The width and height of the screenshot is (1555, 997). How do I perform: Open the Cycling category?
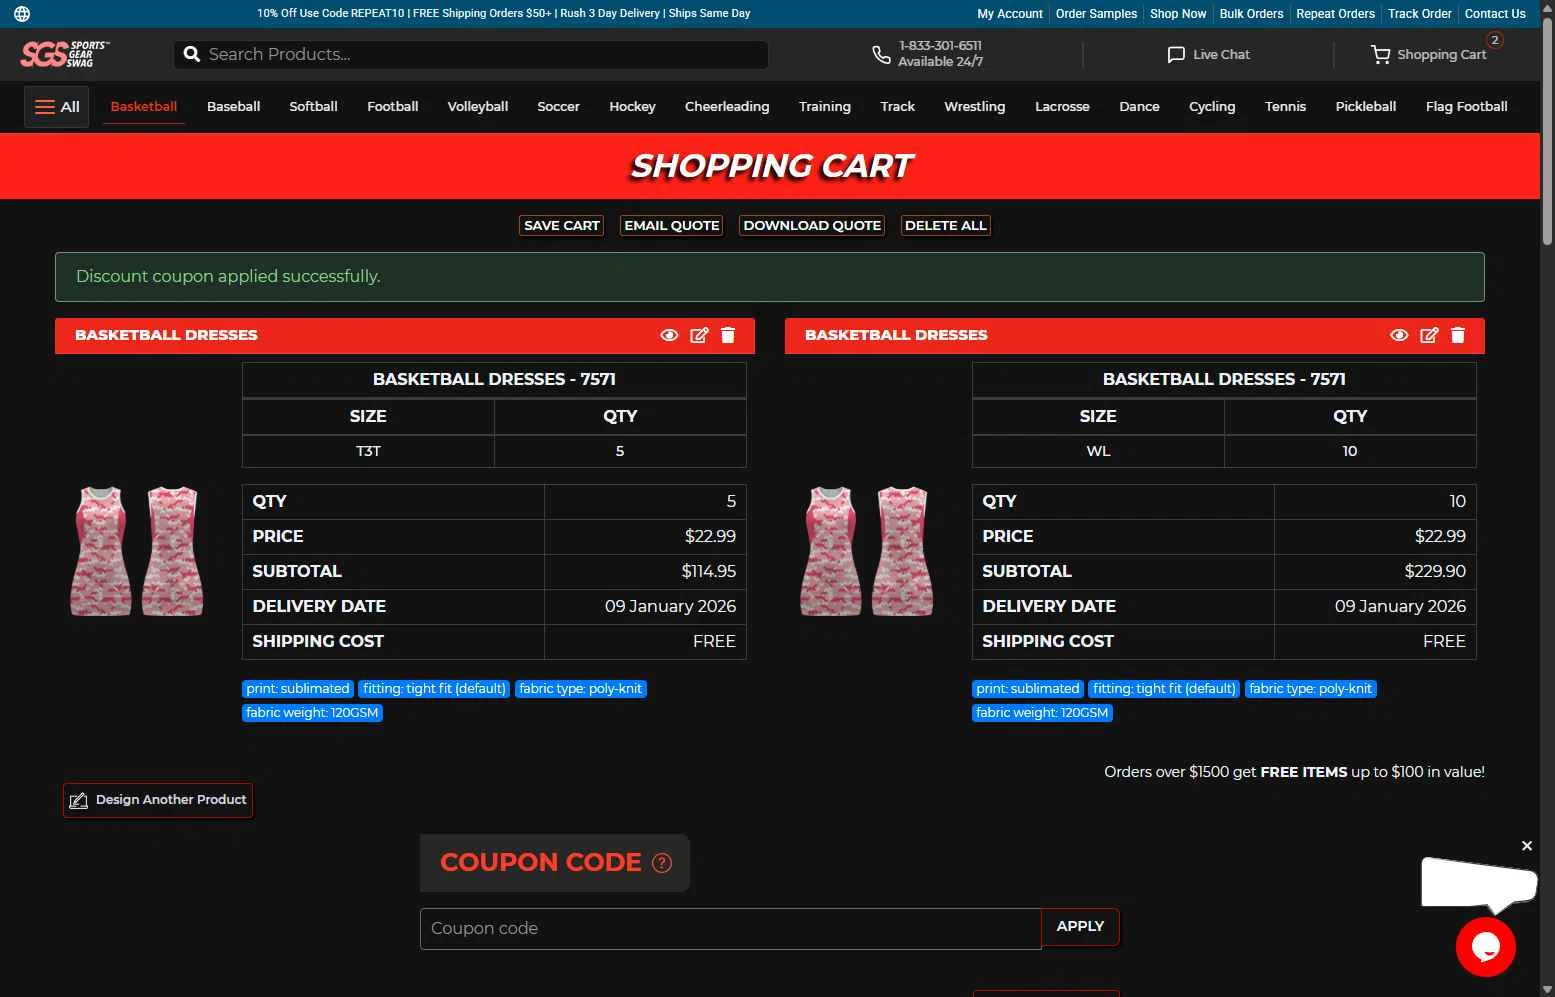(x=1212, y=107)
